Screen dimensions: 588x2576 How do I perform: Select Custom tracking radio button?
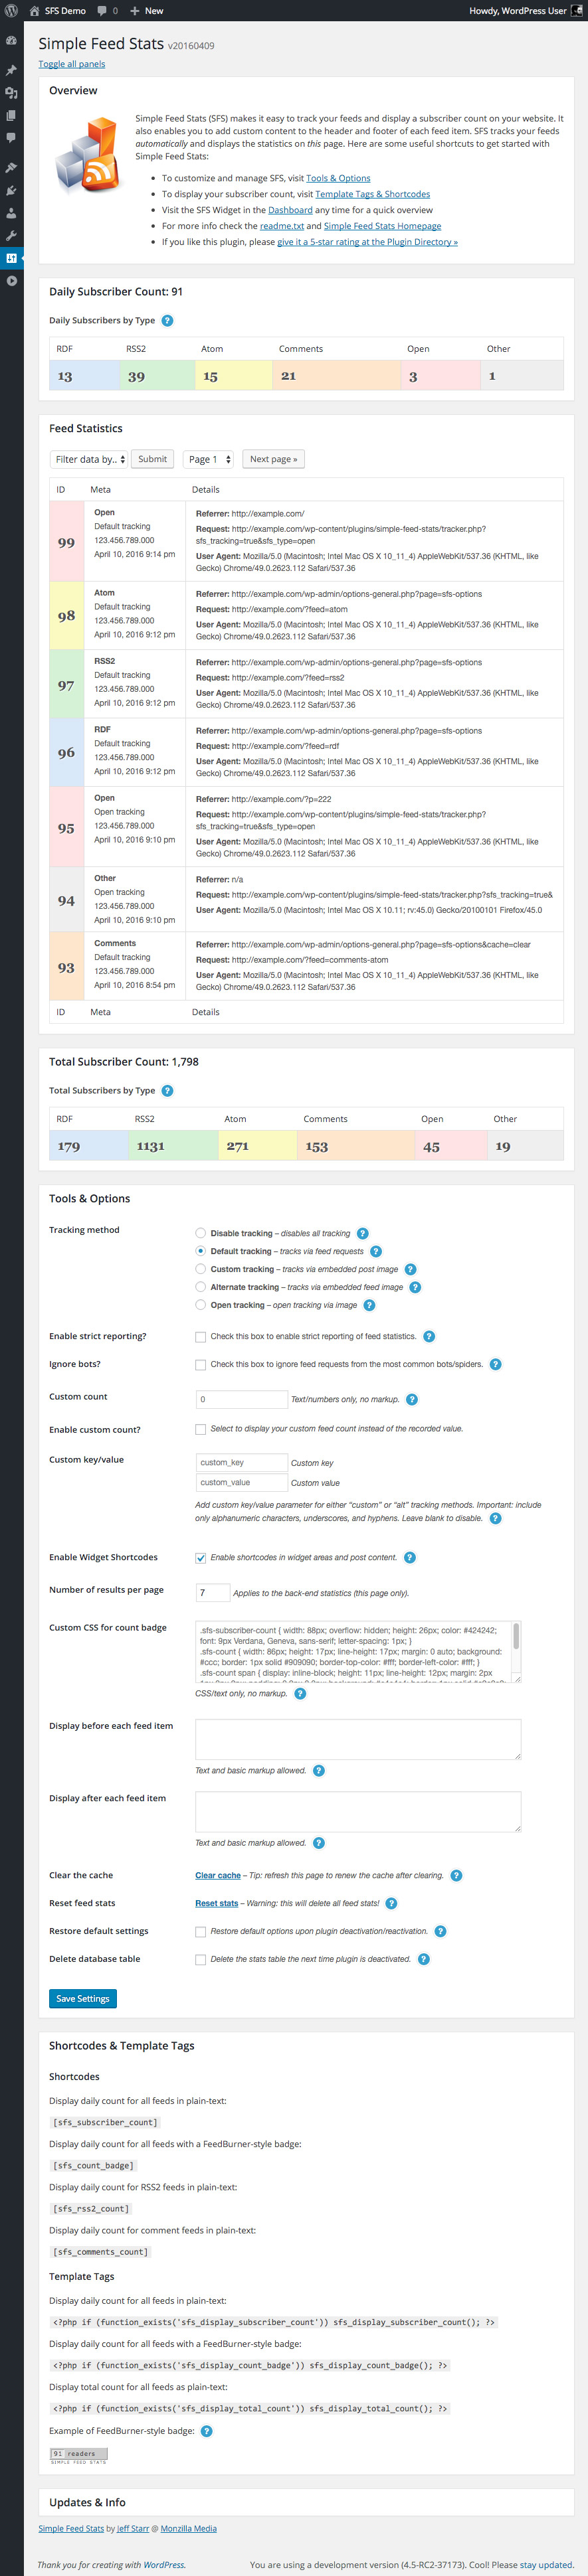pyautogui.click(x=200, y=1269)
